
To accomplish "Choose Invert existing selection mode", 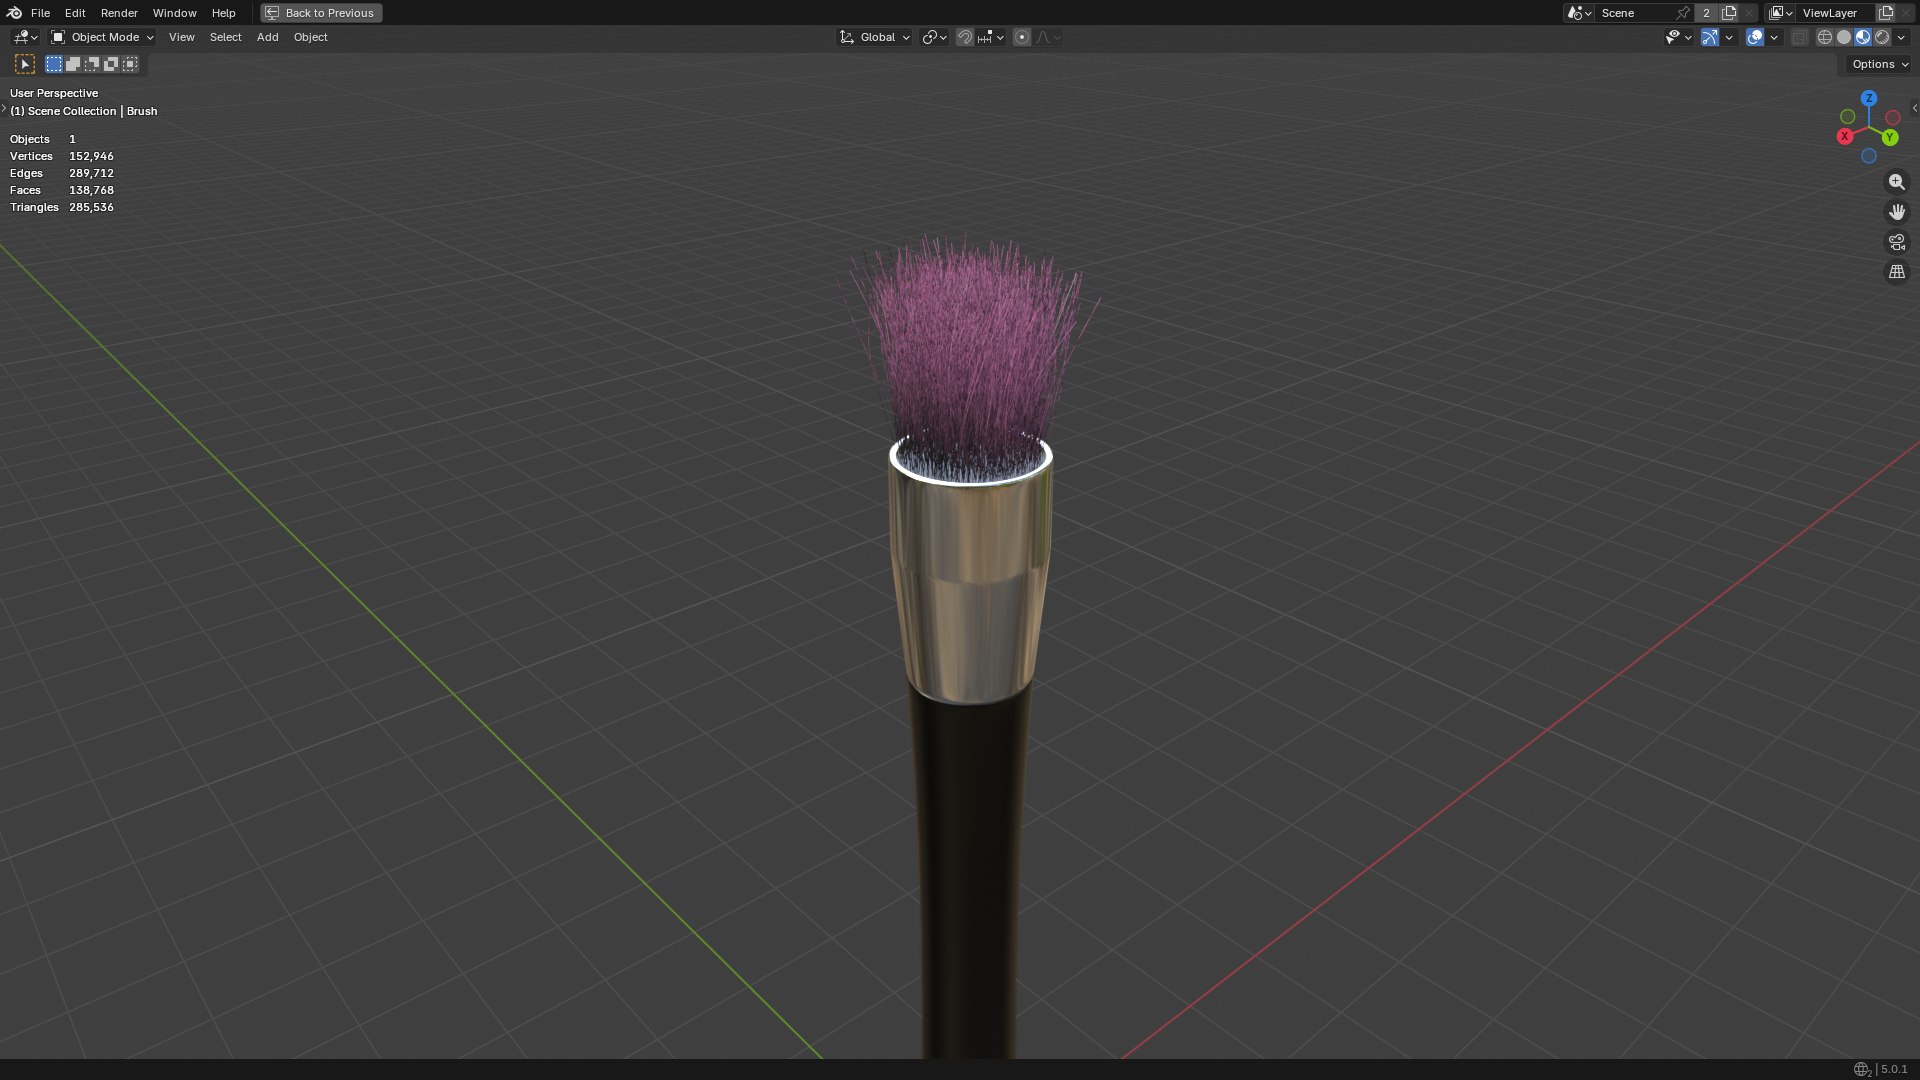I will coord(111,64).
